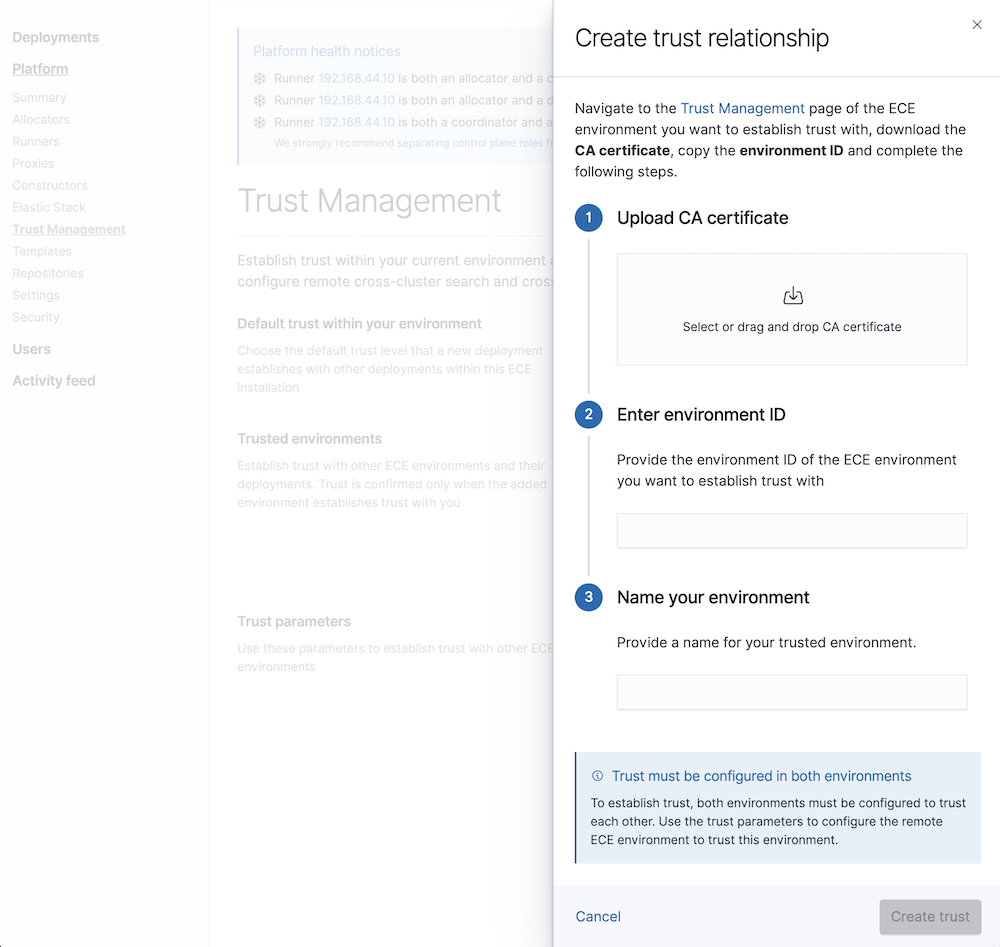Focus the trusted environment name field
The image size is (1000, 947).
coord(791,692)
